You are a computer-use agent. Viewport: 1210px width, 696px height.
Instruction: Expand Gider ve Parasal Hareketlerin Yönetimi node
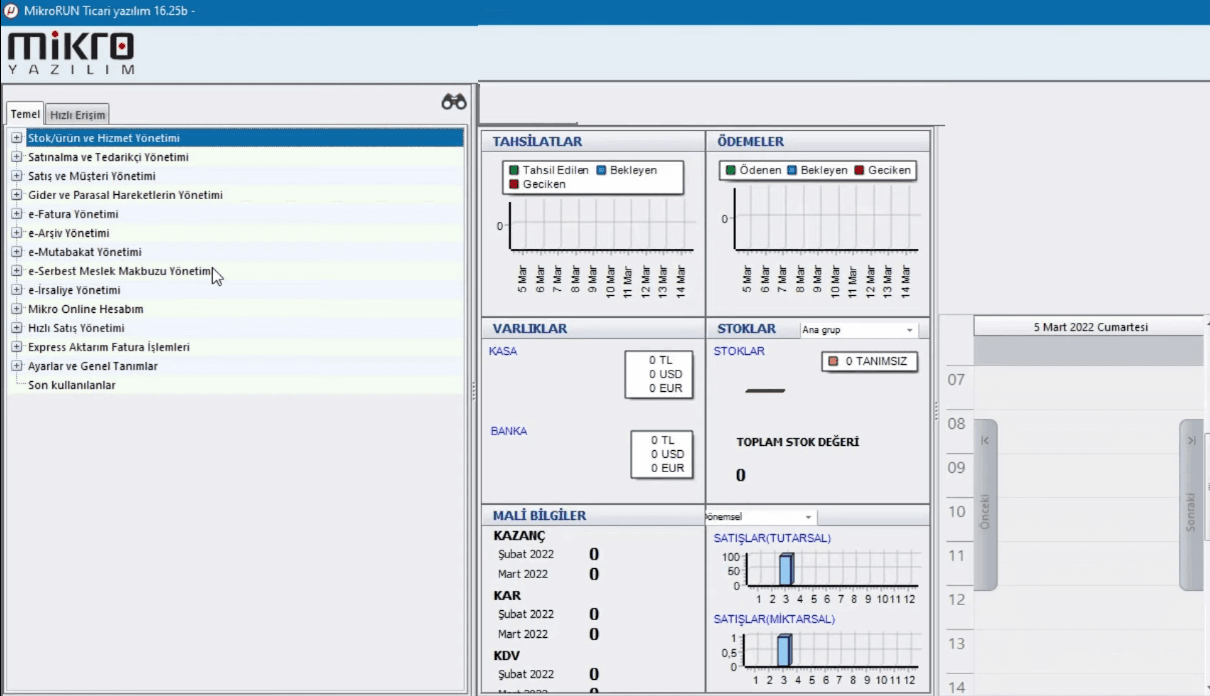click(17, 195)
